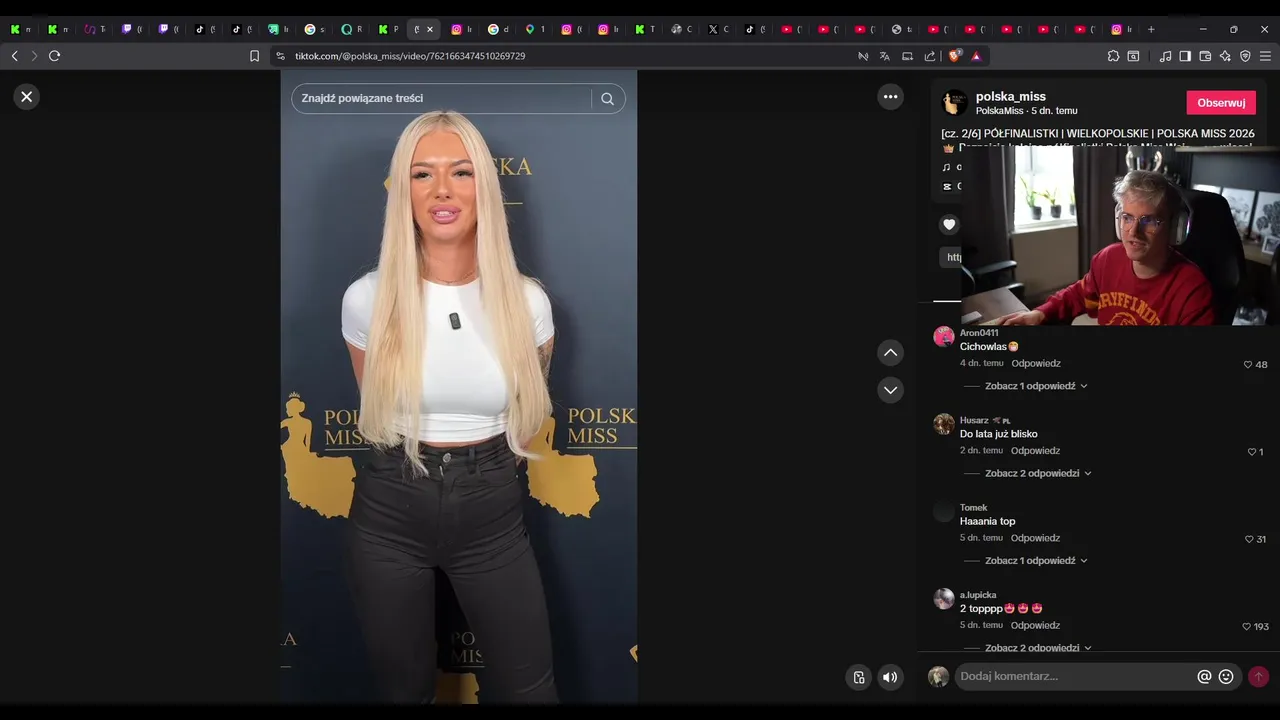Open a new browser tab with plus

1151,29
